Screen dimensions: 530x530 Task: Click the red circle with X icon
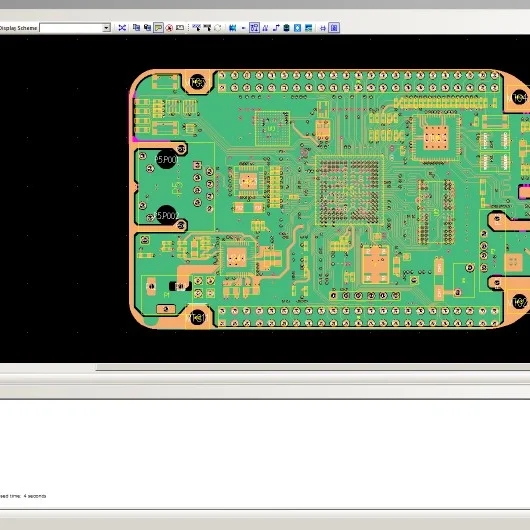169,28
